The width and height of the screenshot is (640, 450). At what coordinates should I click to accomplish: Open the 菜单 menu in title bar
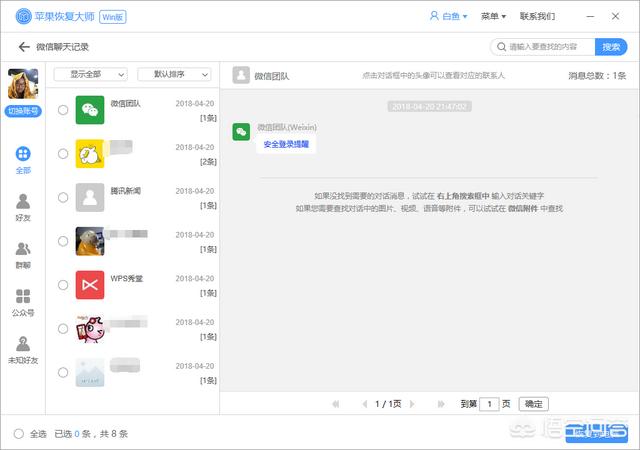tap(493, 17)
